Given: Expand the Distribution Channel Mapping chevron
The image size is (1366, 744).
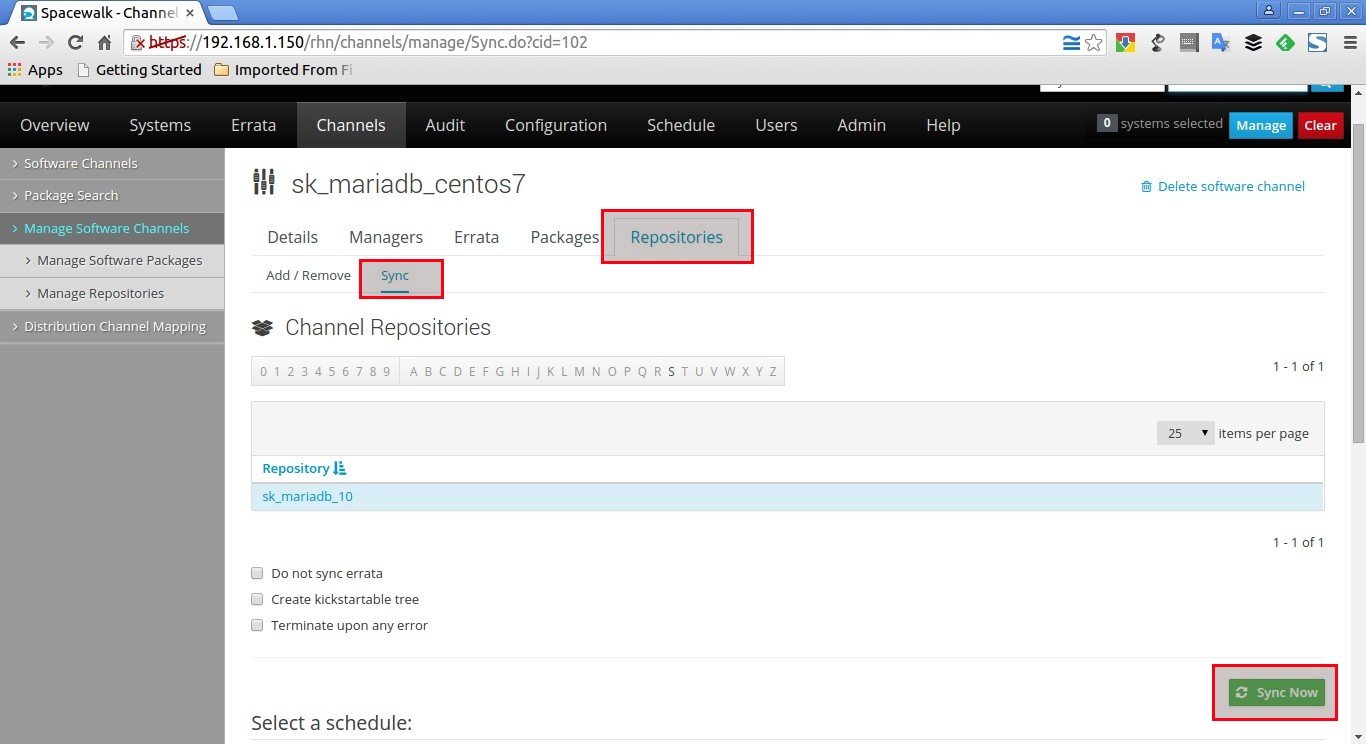Looking at the screenshot, I should [x=14, y=326].
